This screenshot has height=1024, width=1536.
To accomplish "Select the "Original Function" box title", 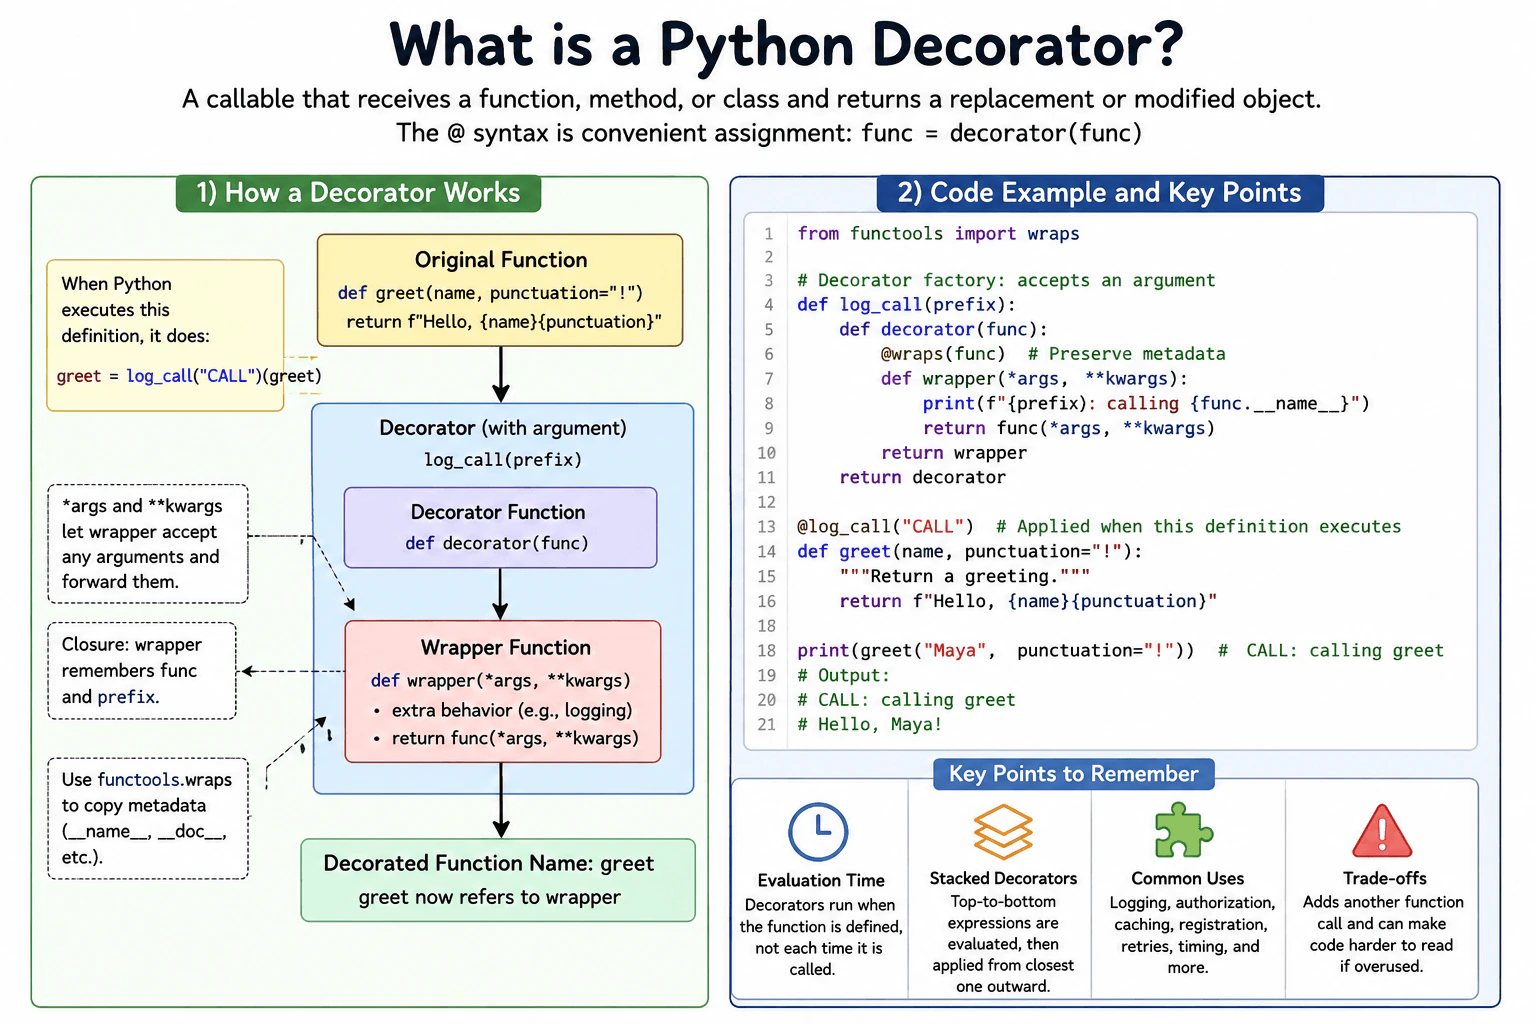I will click(x=501, y=260).
